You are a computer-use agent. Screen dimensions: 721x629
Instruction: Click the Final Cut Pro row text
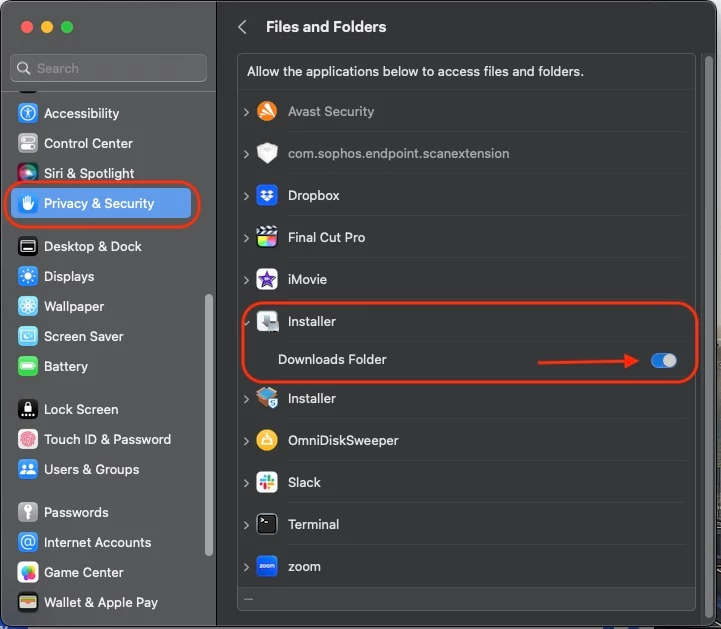326,237
